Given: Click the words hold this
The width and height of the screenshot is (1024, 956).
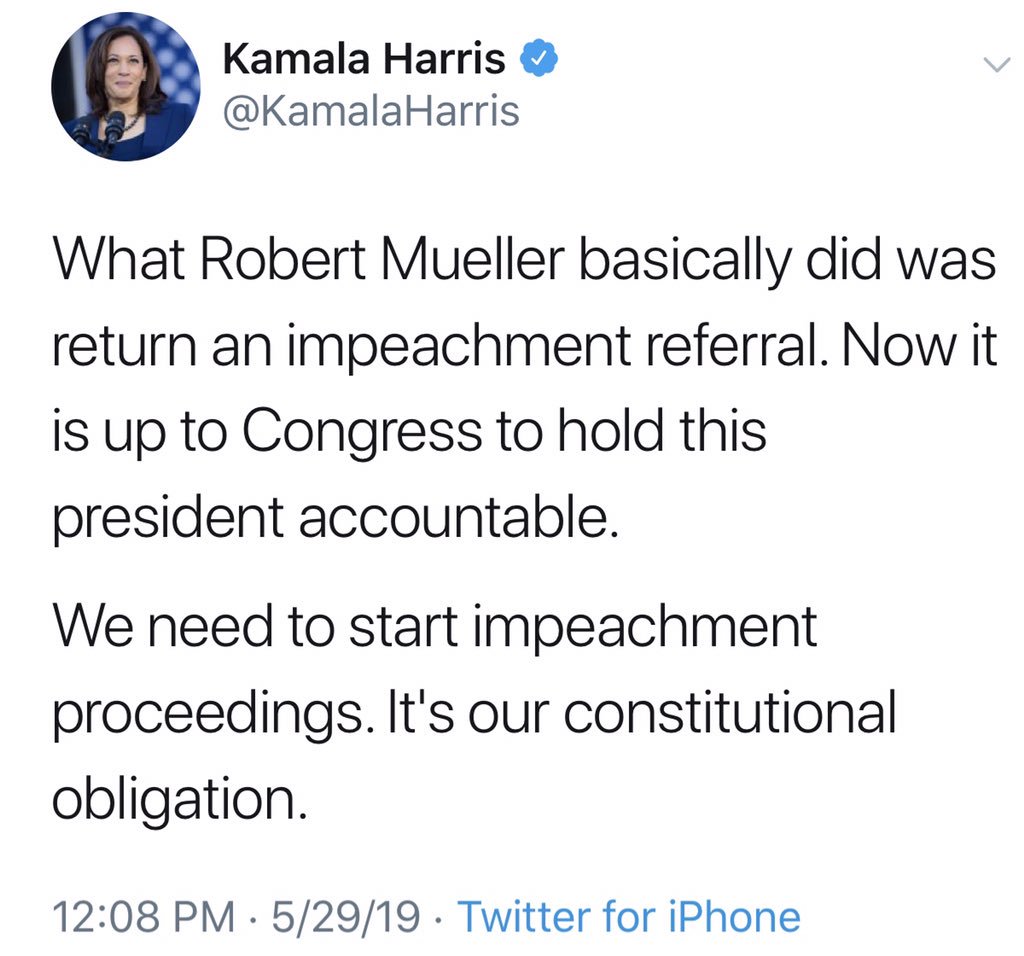Looking at the screenshot, I should click(662, 431).
